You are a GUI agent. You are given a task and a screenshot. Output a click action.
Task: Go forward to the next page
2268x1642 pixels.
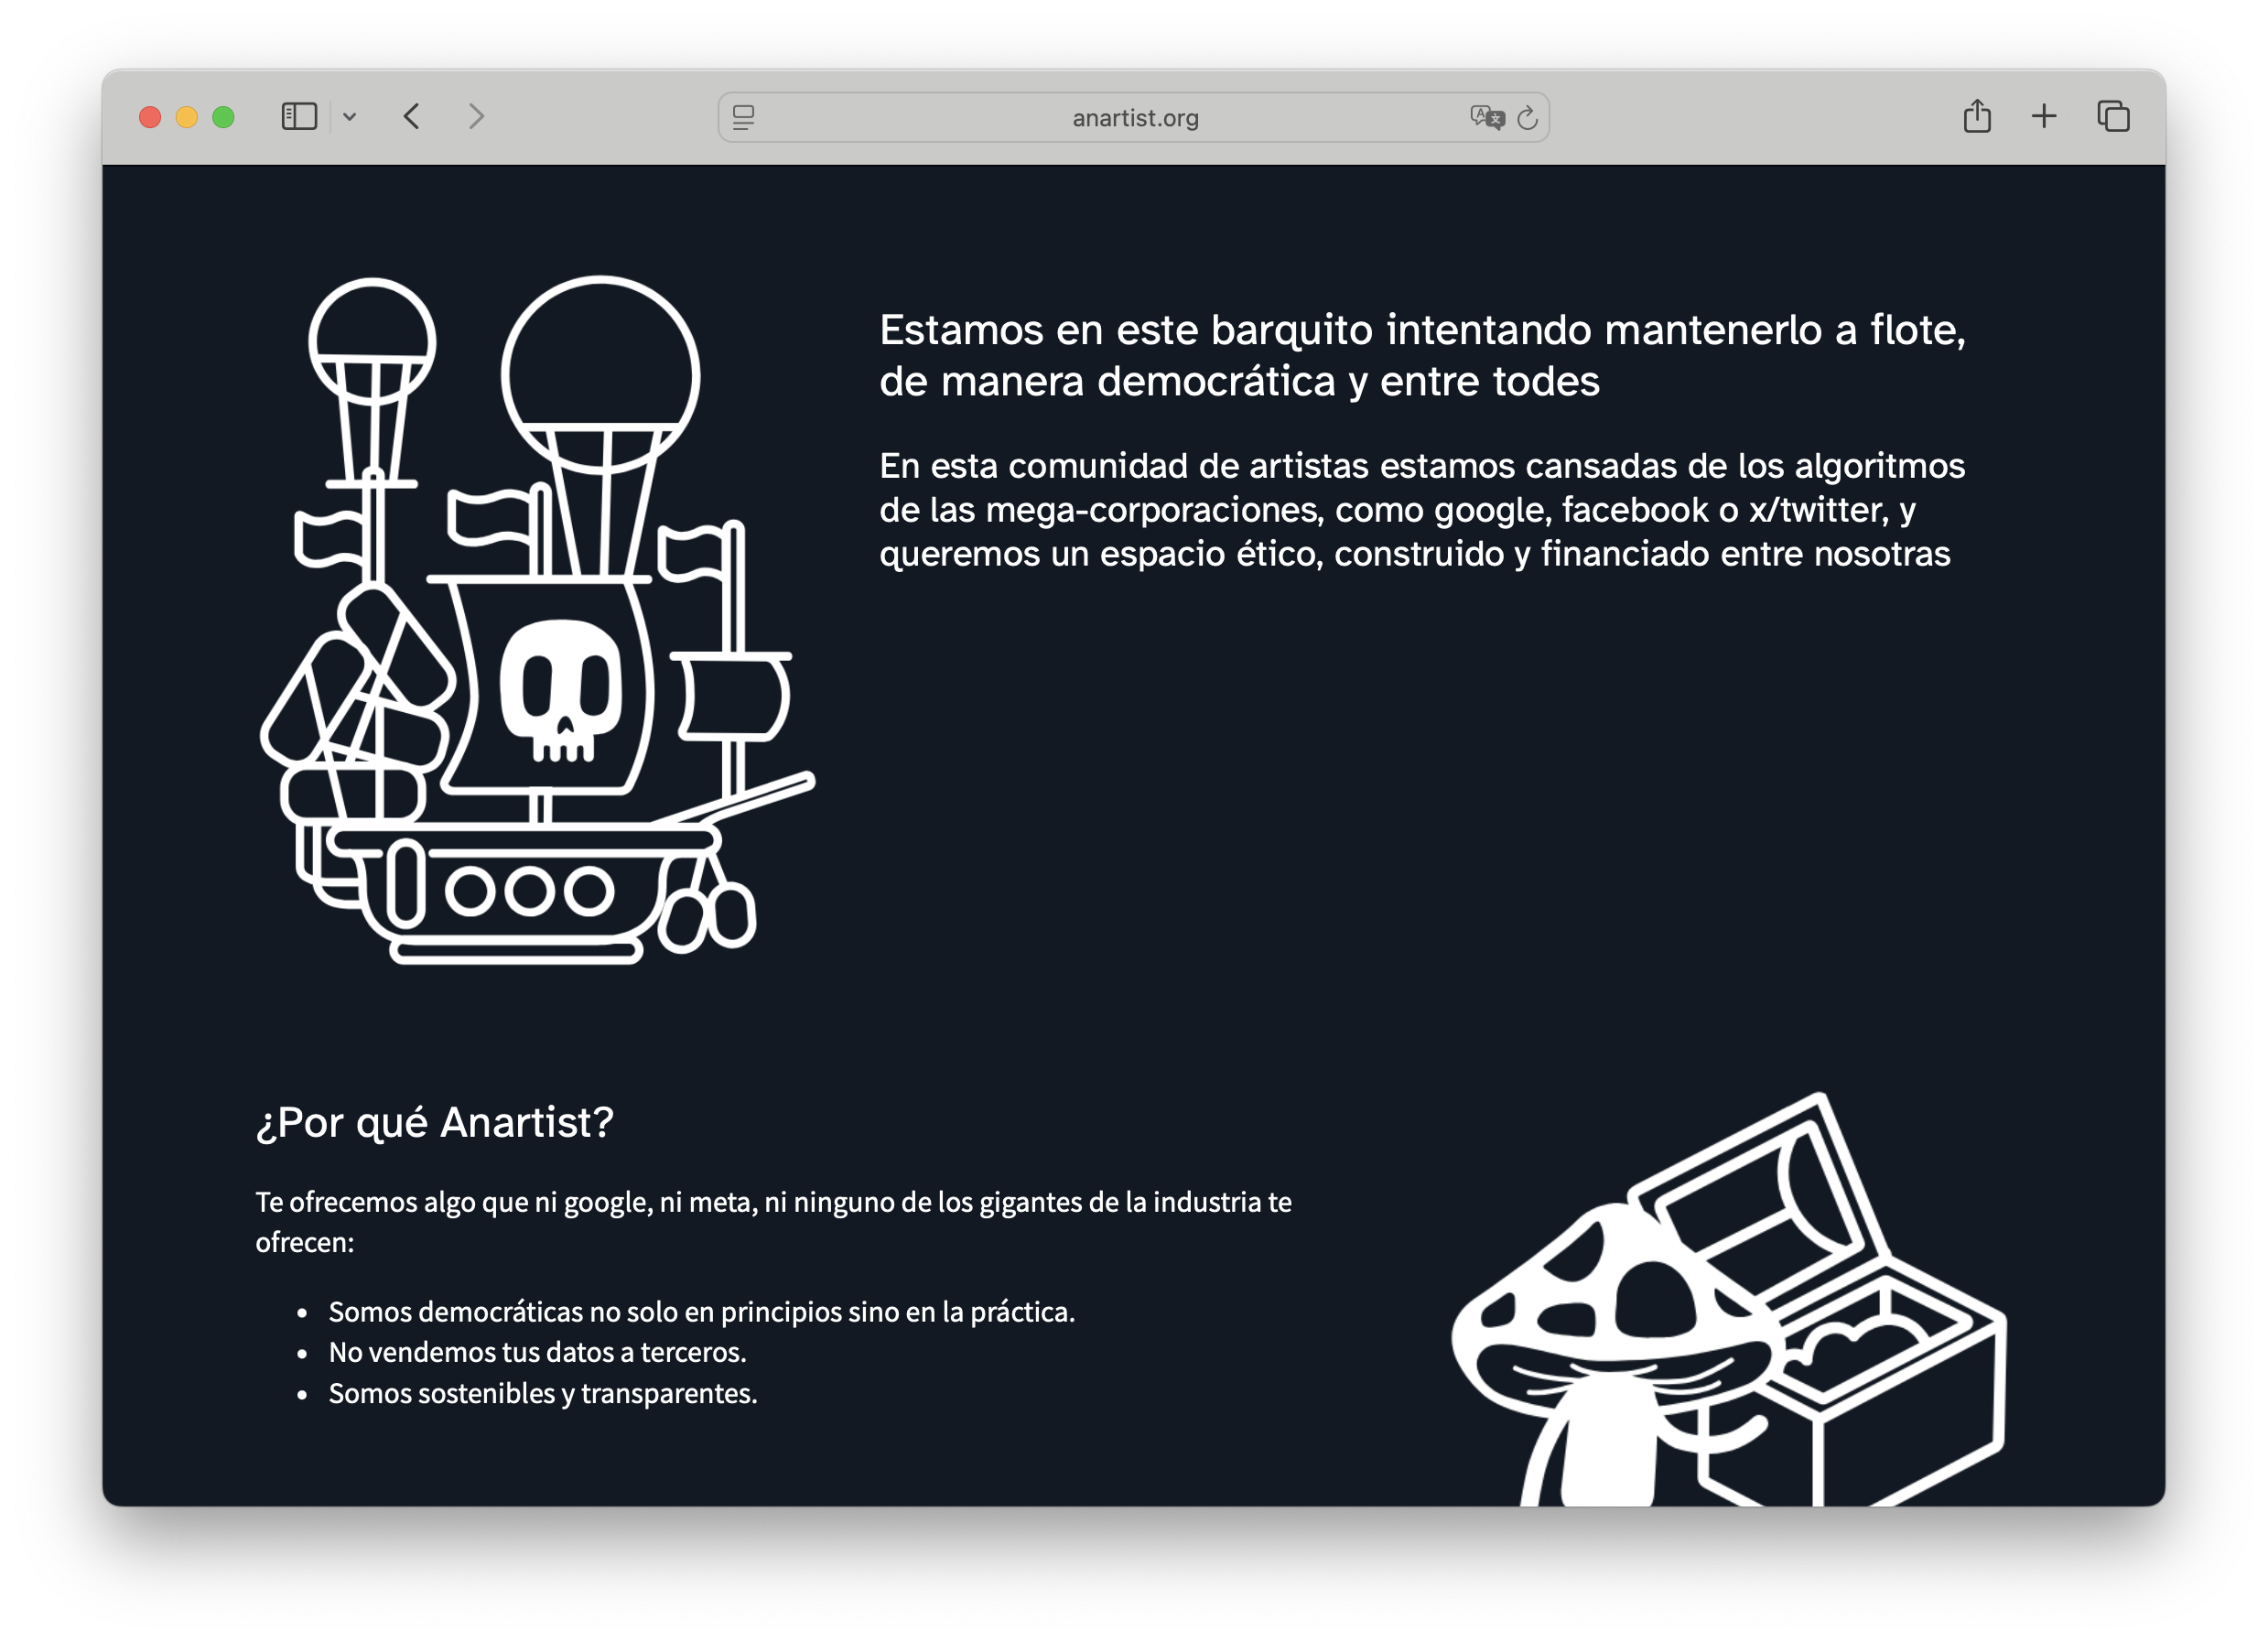point(477,117)
